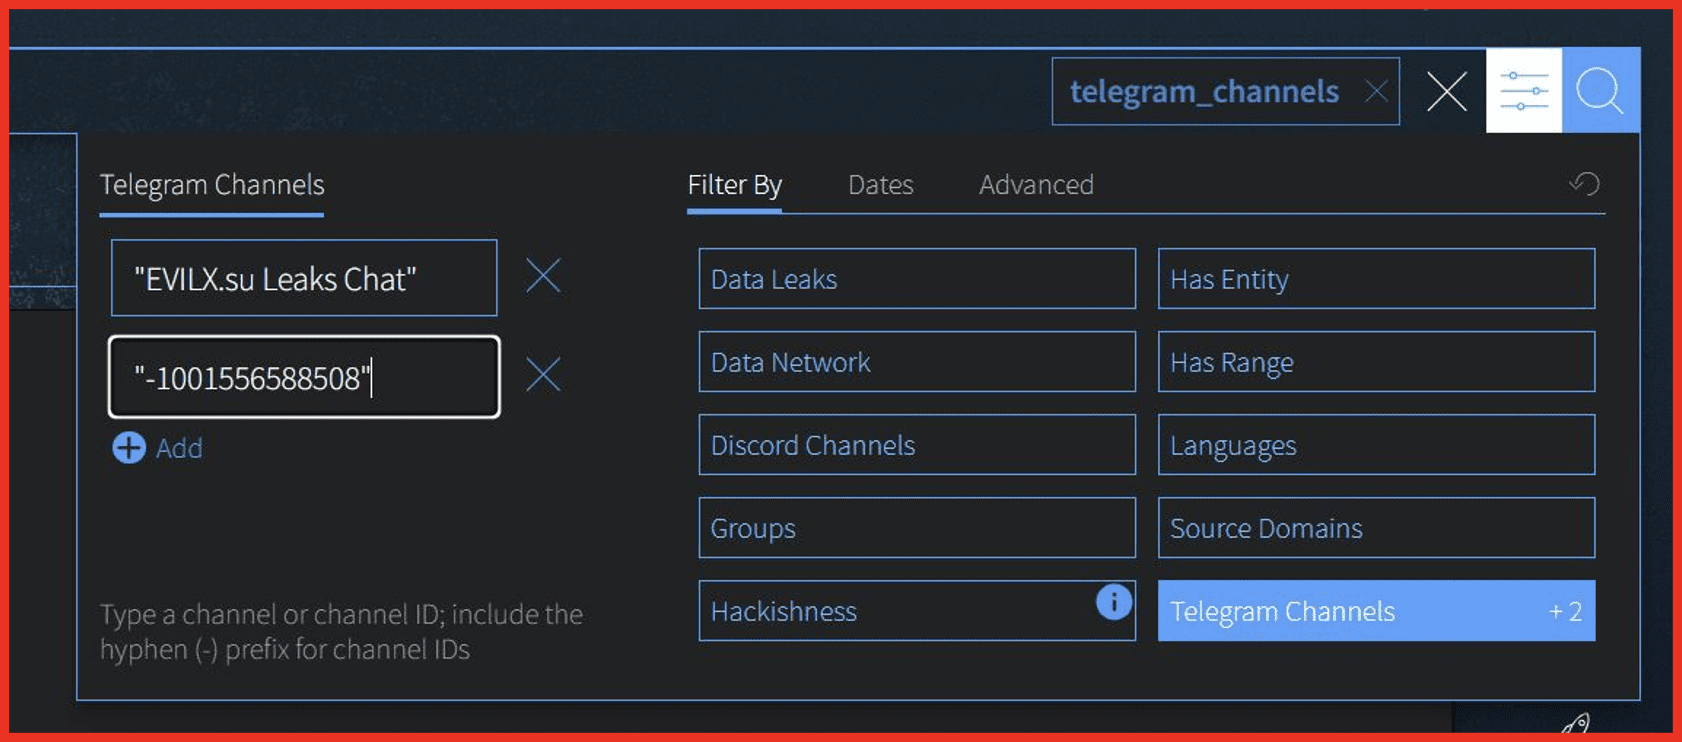Open the Has Range filter

point(1376,362)
